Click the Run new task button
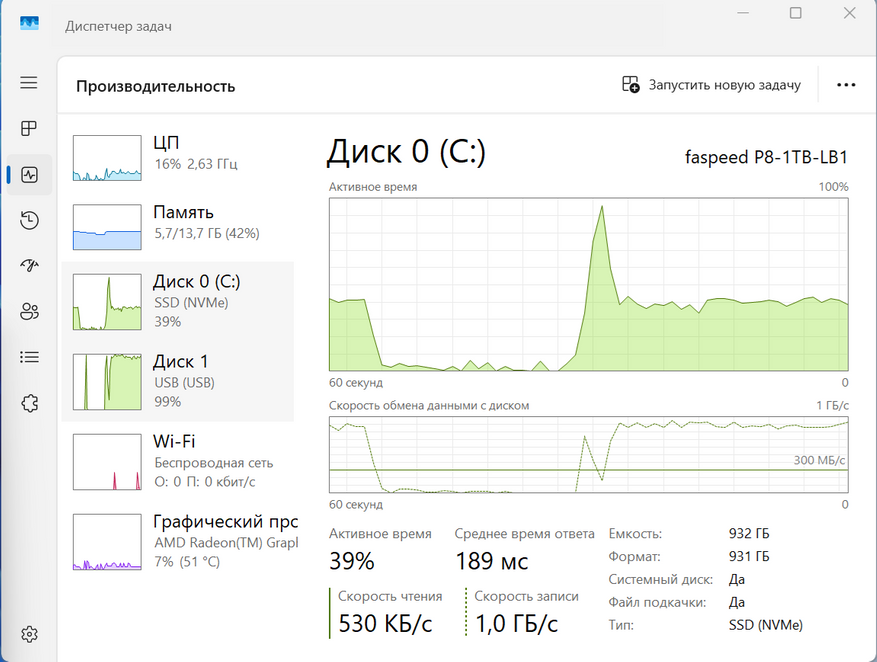This screenshot has width=877, height=662. click(x=711, y=85)
